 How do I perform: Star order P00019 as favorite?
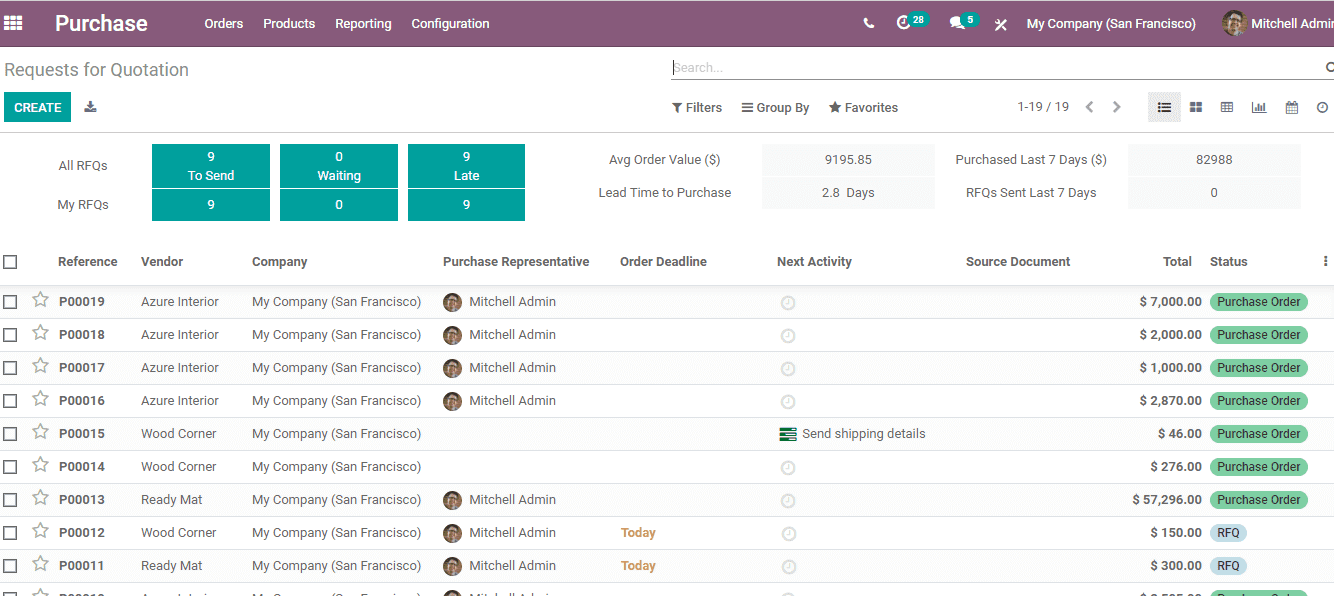point(40,300)
